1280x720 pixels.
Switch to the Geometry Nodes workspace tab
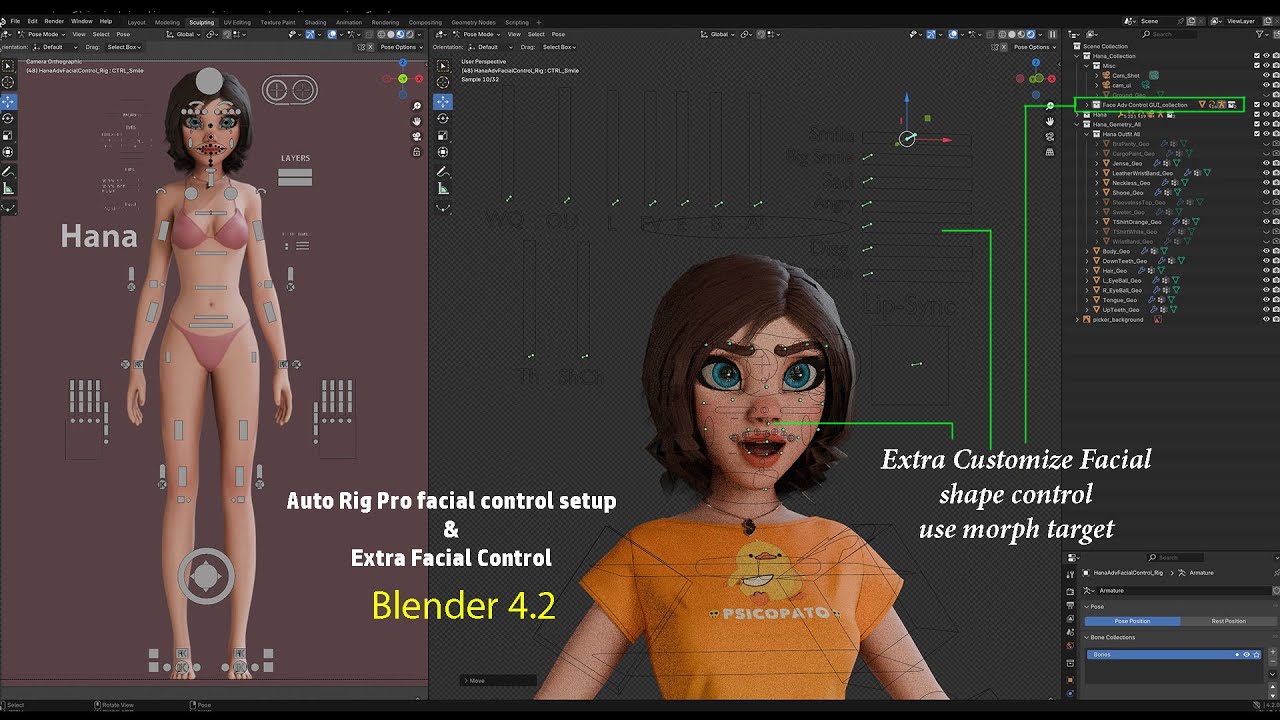click(x=473, y=22)
